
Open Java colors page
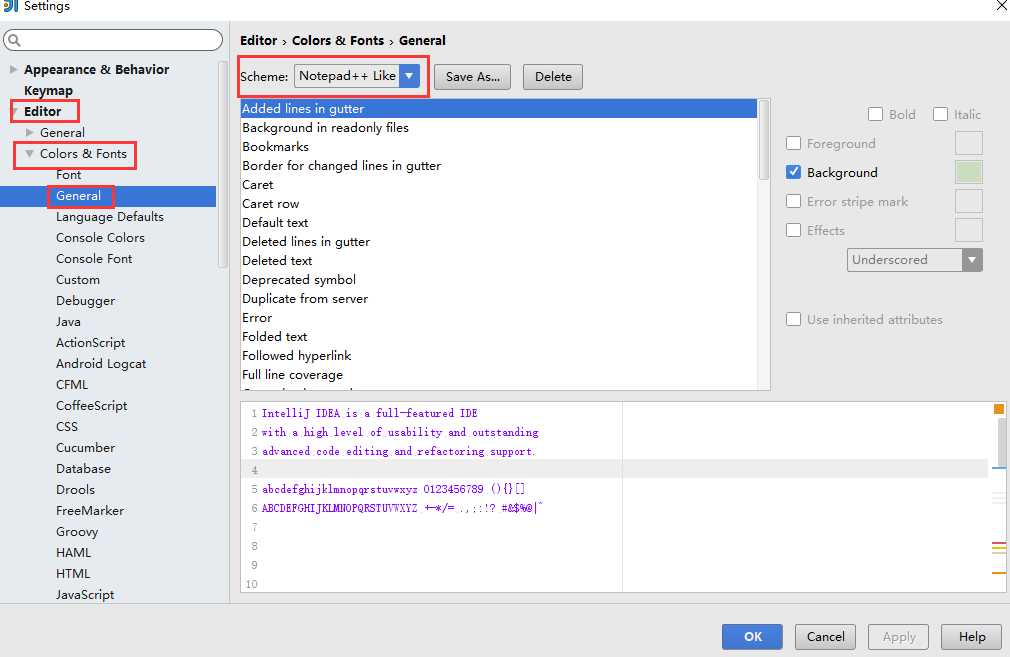click(x=68, y=322)
